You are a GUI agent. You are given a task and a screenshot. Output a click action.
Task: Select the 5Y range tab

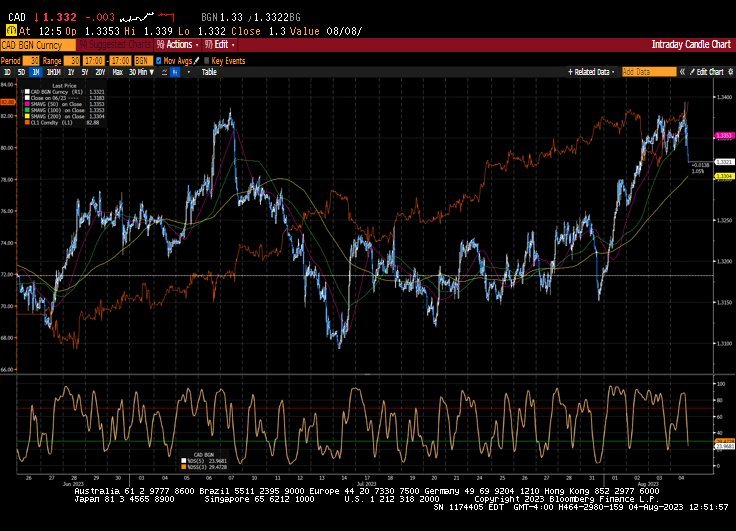pyautogui.click(x=85, y=72)
